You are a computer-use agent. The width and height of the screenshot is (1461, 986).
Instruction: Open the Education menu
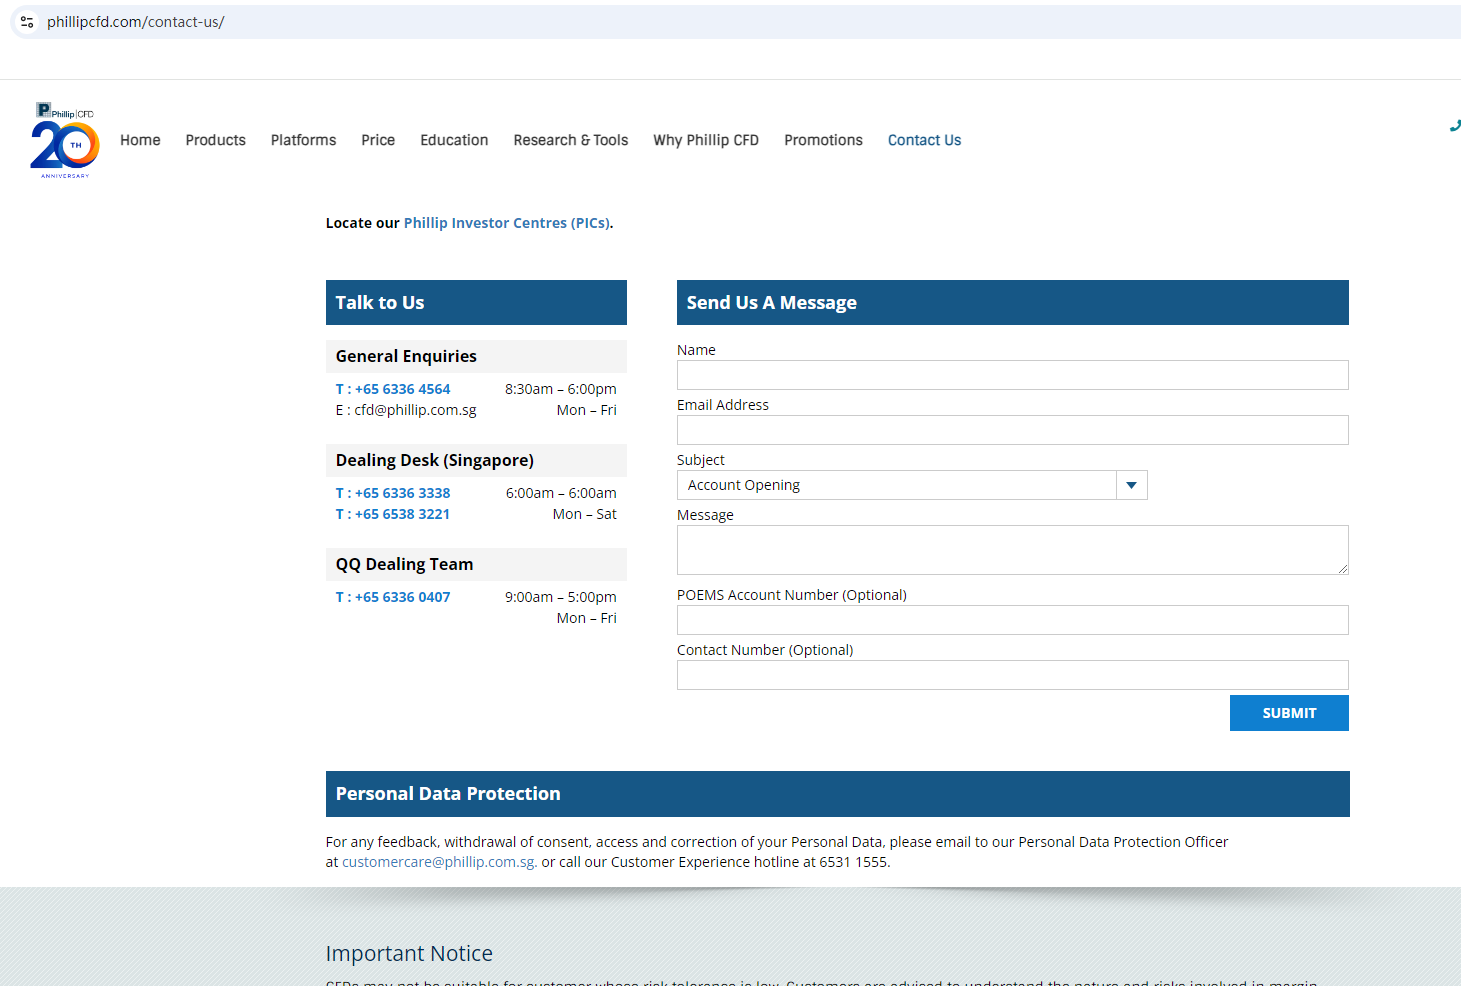454,140
